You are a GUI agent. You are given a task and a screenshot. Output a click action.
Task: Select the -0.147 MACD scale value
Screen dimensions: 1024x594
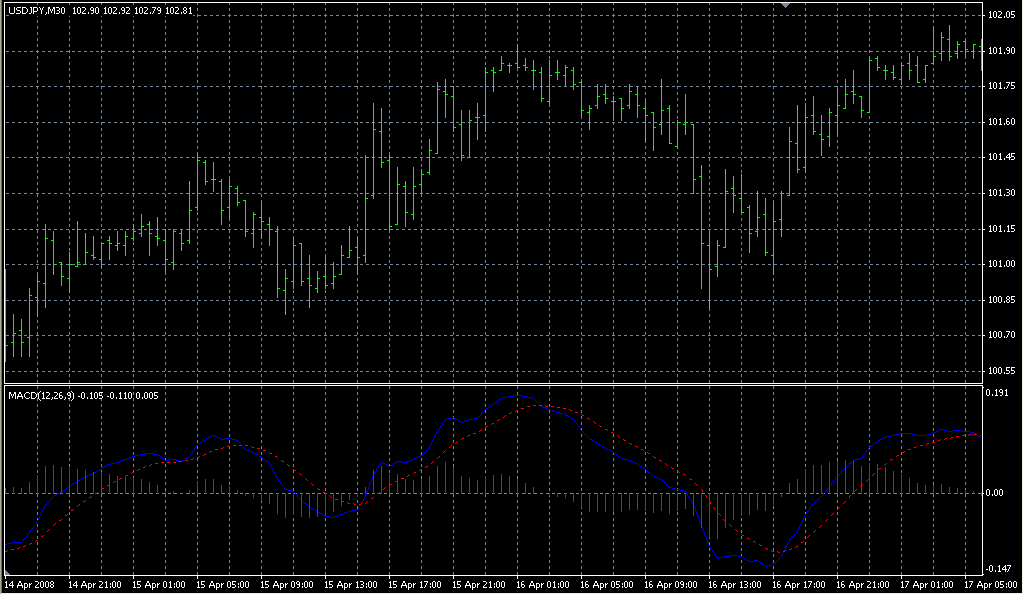click(1000, 568)
